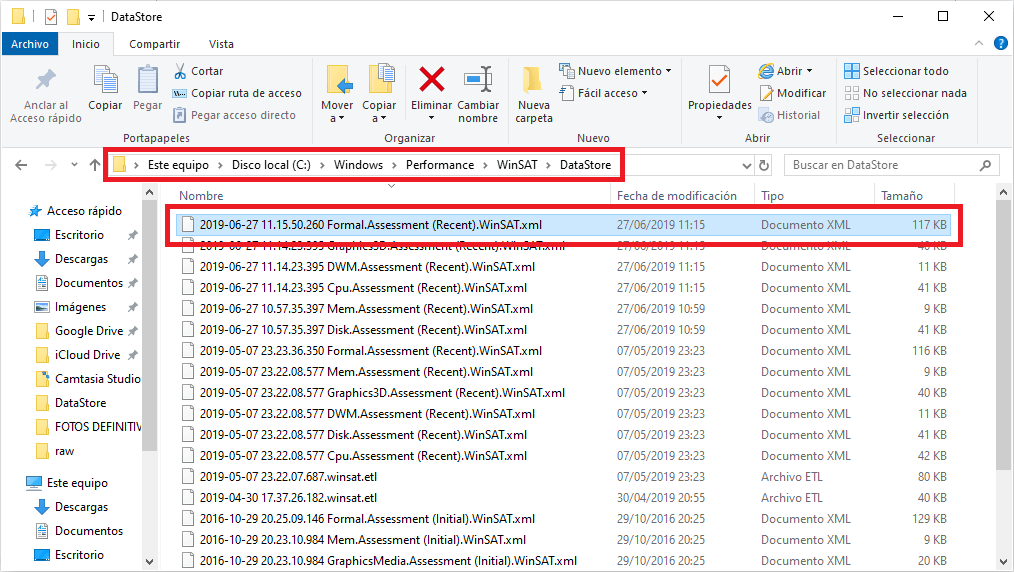Screen dimensions: 1014x572
Task: Select 2016-10-29 Formal.Assessment (Initial) file
Action: tap(367, 518)
